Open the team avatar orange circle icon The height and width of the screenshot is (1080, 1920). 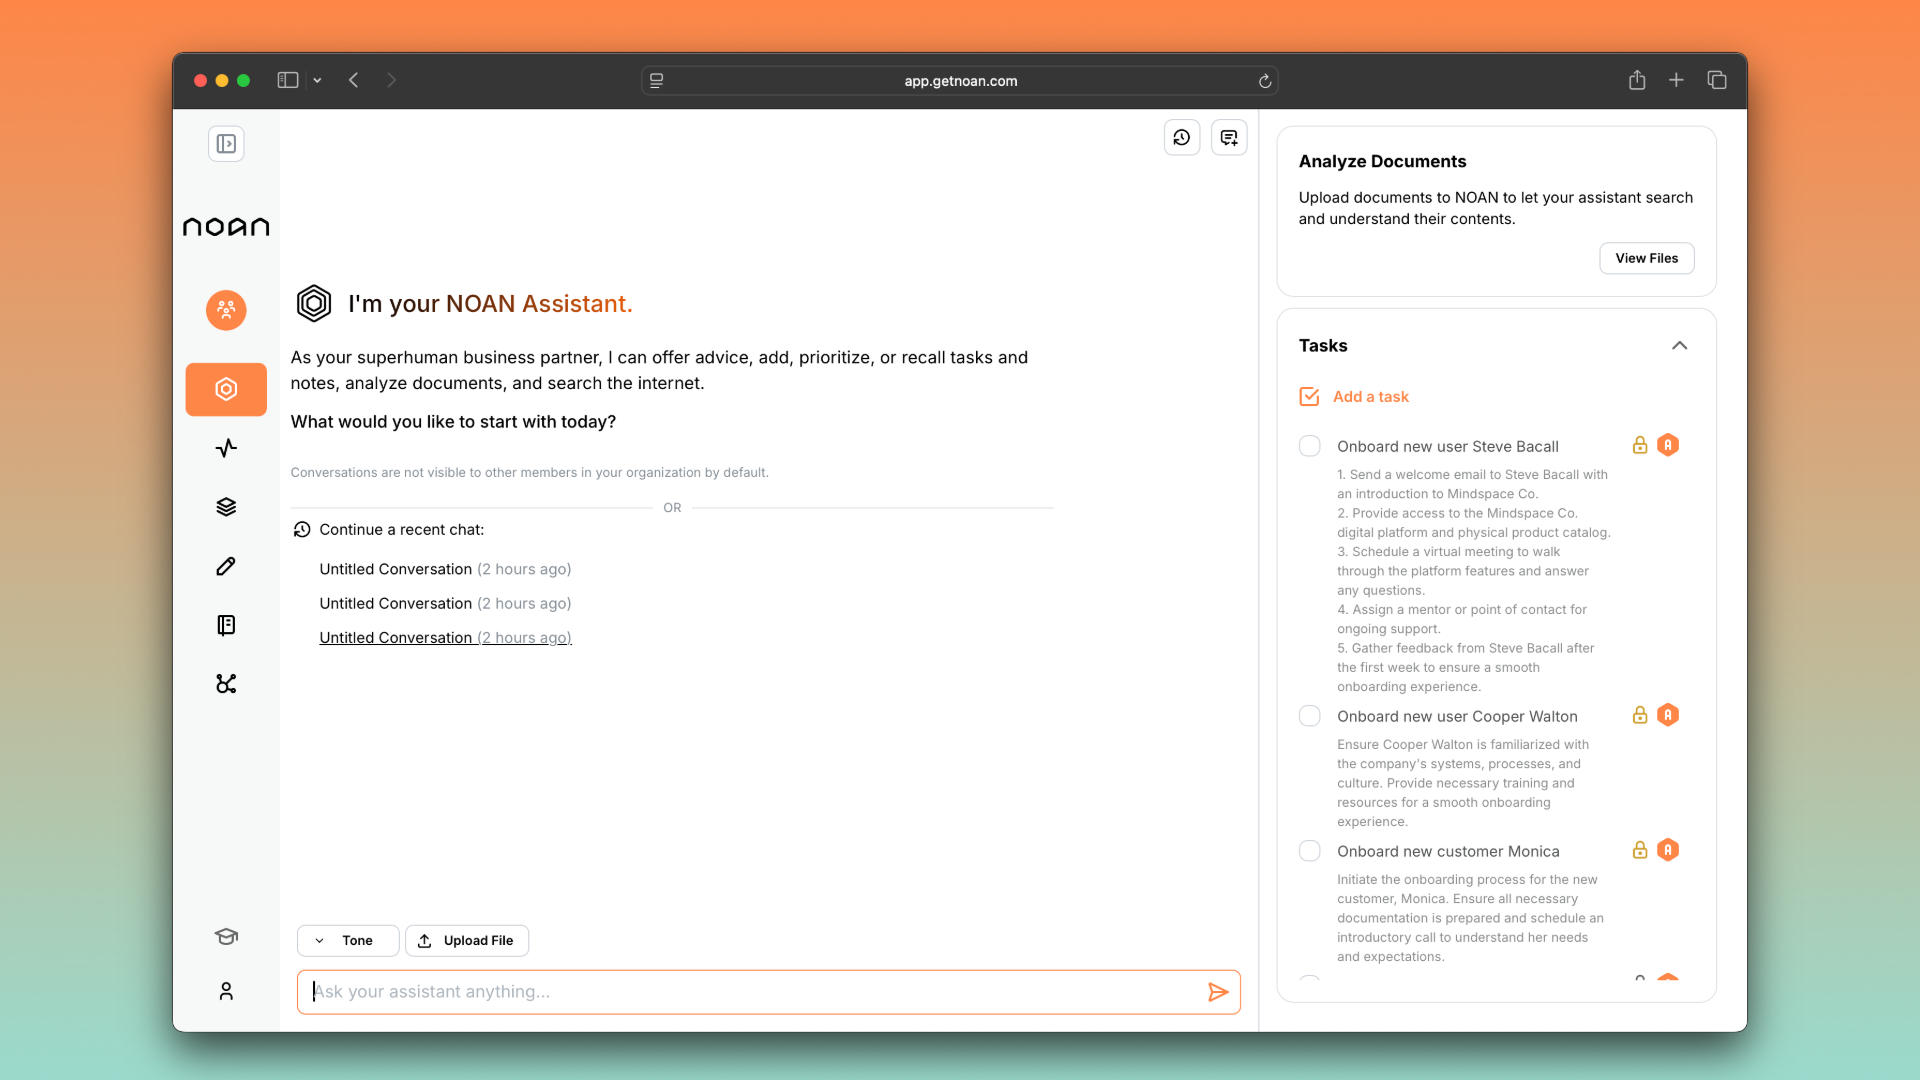(x=226, y=310)
